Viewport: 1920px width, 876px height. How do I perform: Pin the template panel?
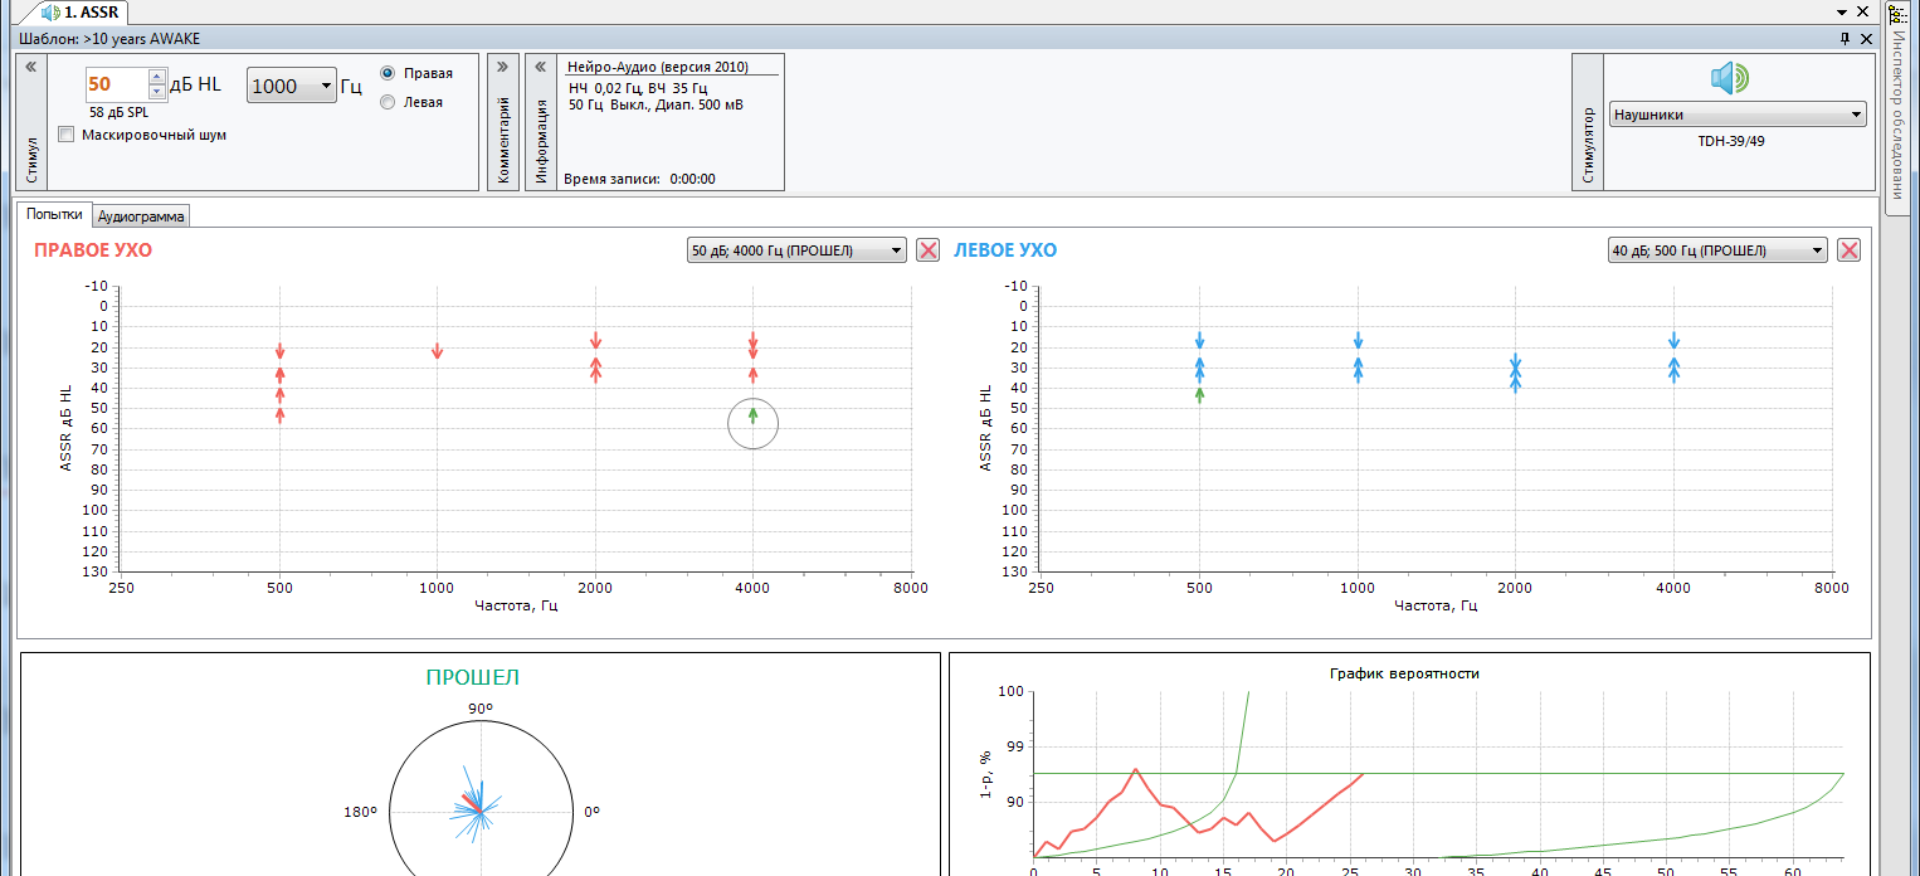pos(1845,39)
